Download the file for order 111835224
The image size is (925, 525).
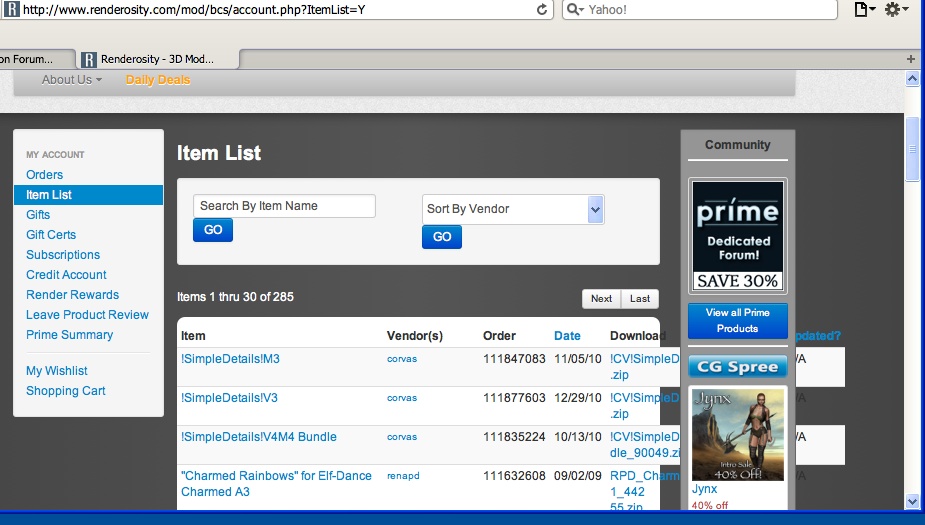644,444
